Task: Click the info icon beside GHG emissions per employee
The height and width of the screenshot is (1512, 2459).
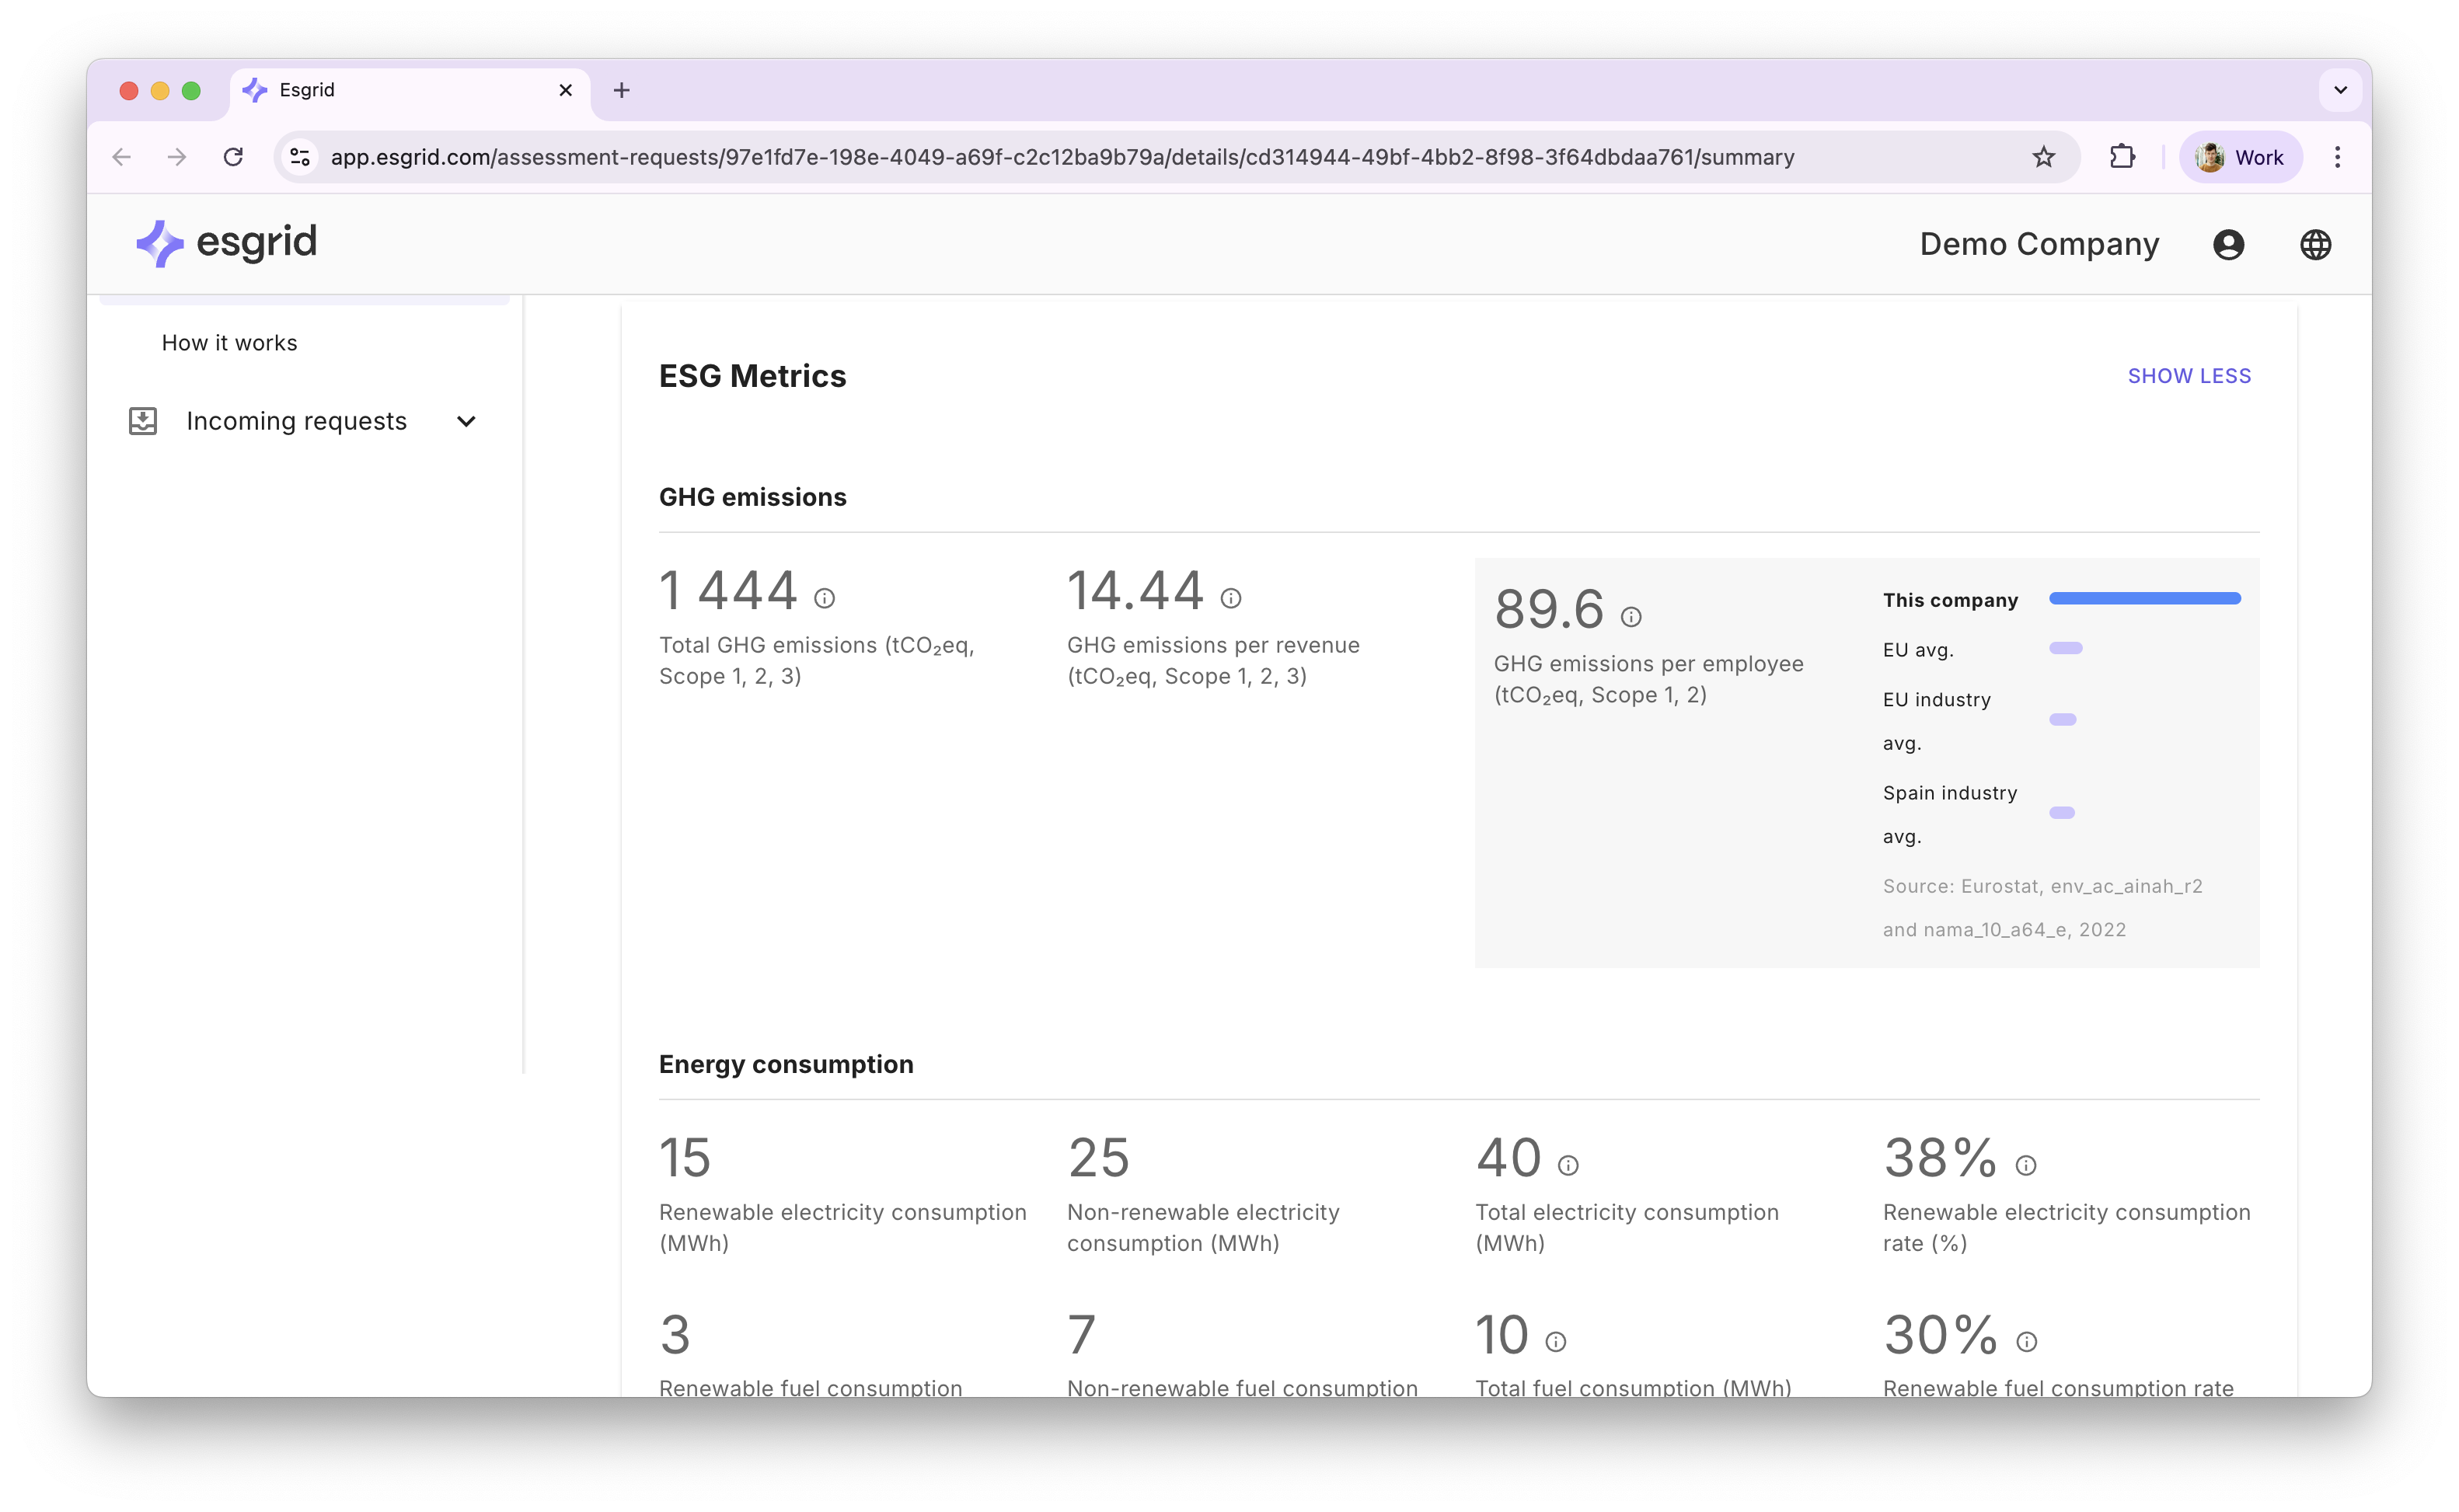Action: [1632, 617]
